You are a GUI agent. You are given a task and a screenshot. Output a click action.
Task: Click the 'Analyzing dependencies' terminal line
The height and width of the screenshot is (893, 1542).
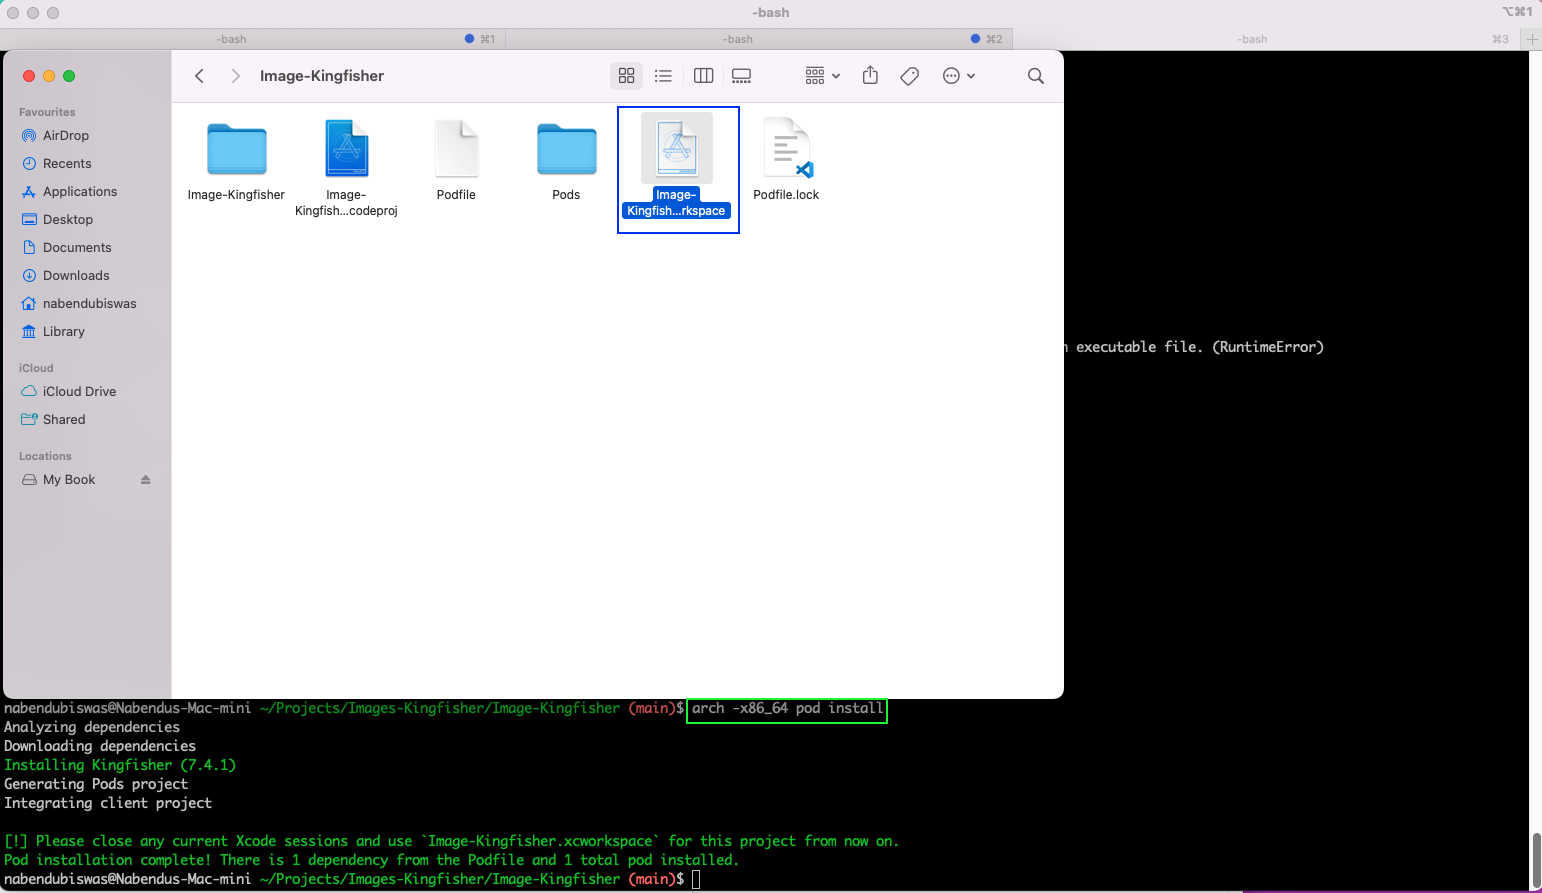(92, 727)
